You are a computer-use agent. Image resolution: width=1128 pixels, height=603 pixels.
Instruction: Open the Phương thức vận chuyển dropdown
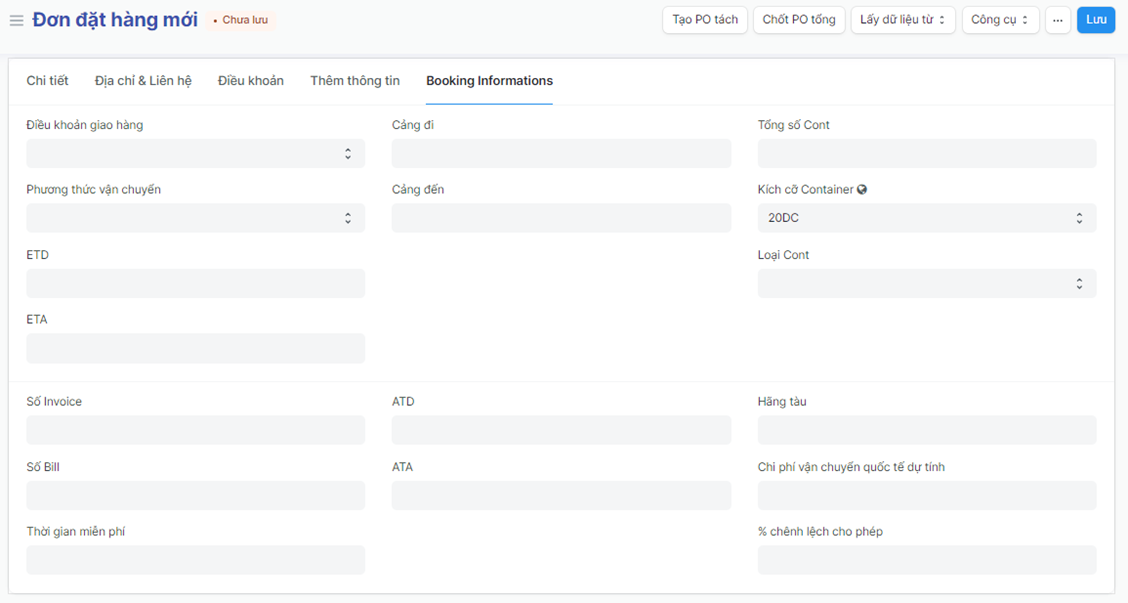196,218
